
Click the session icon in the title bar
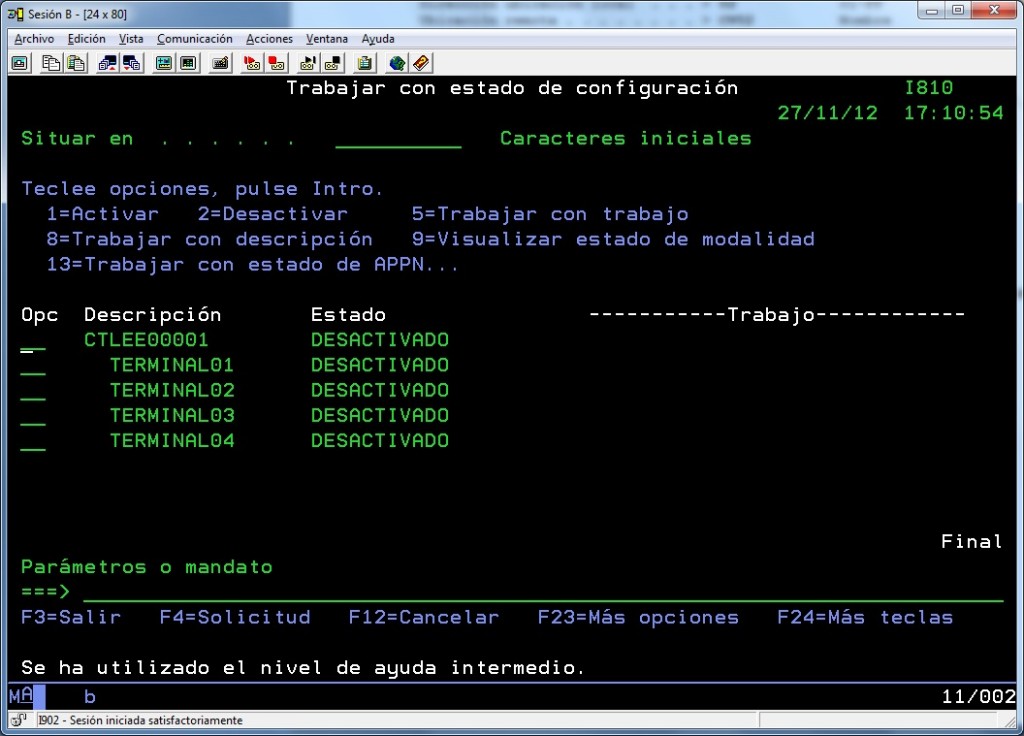[16, 14]
